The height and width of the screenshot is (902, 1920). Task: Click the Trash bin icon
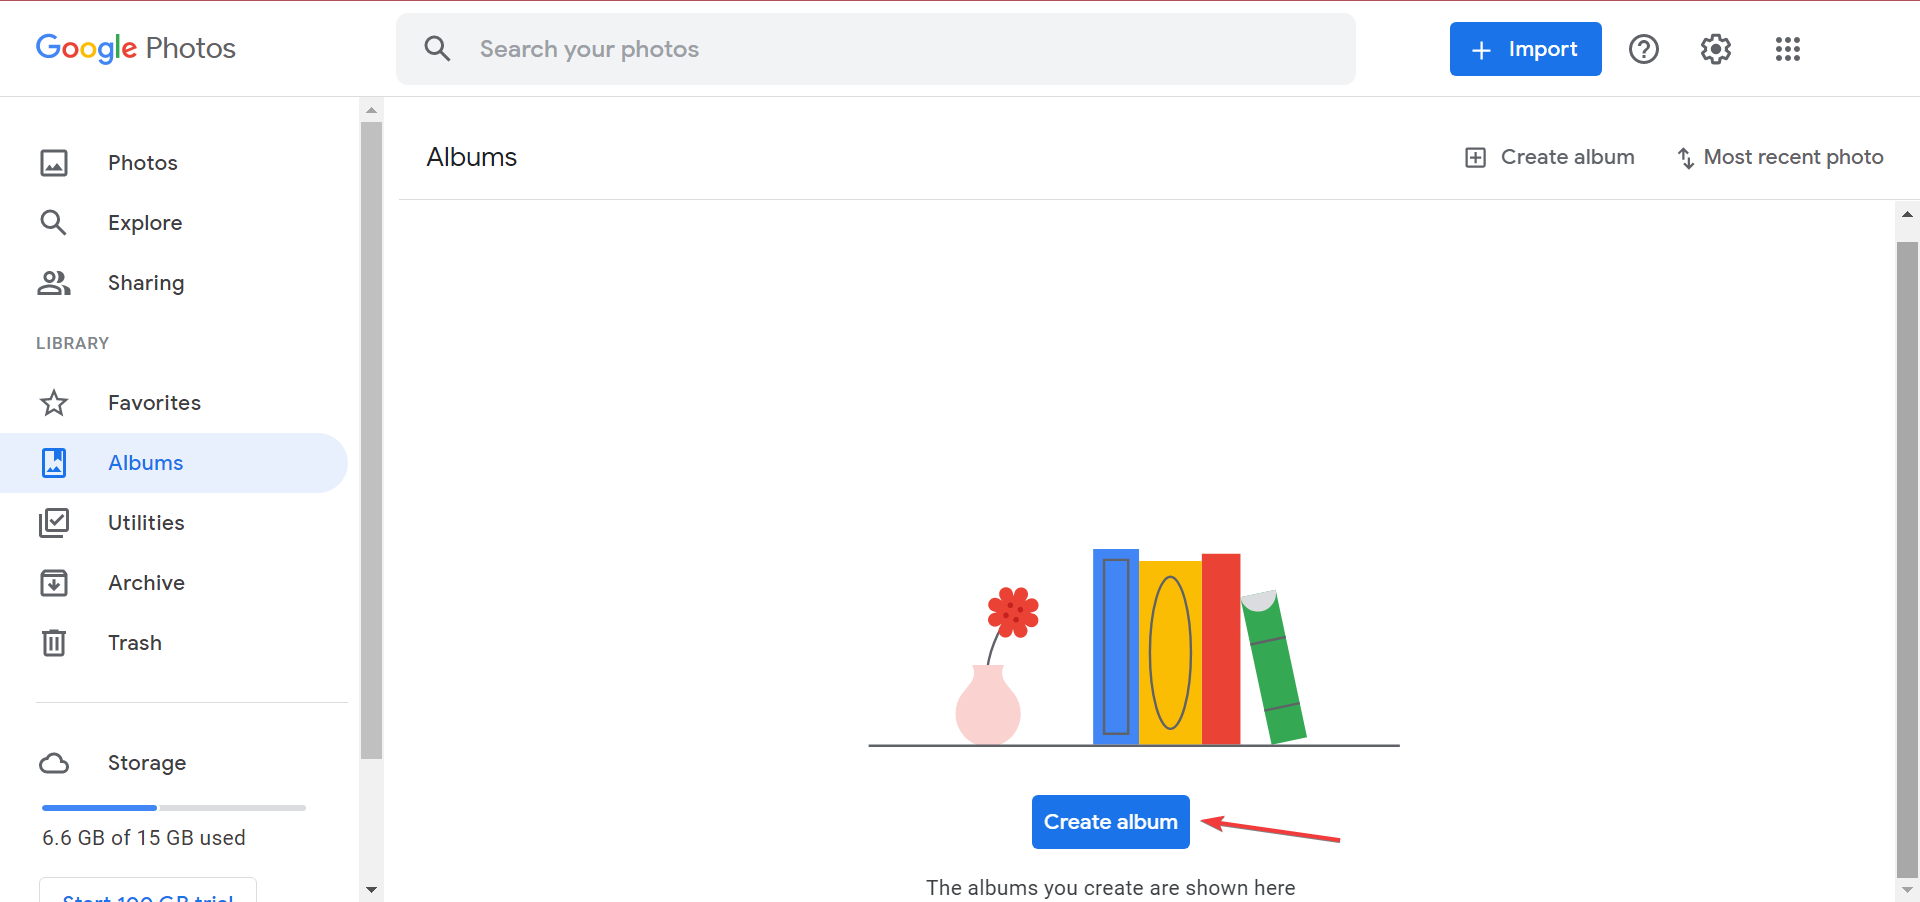54,643
